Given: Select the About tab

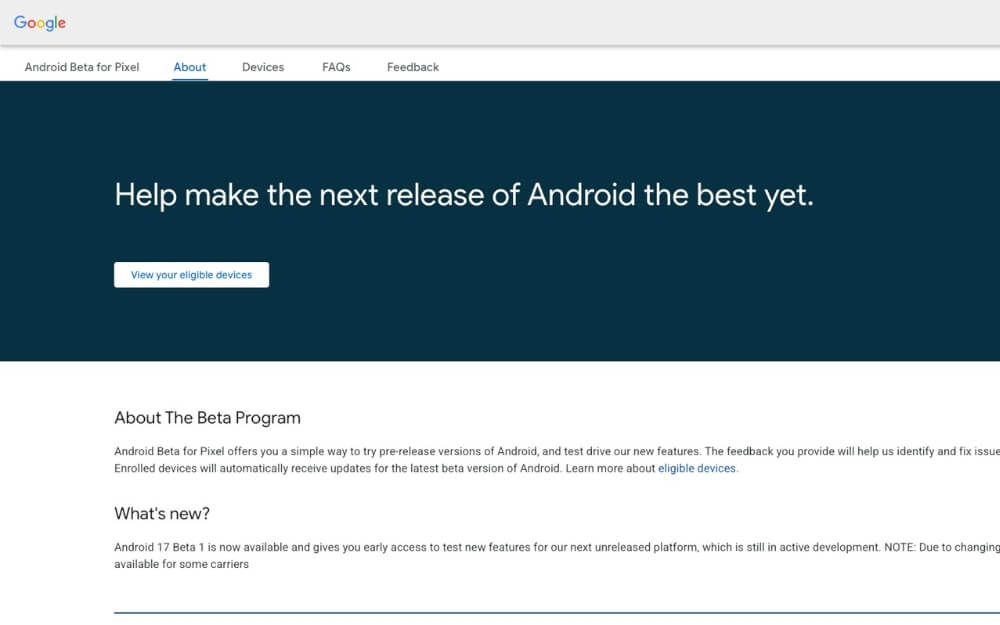Looking at the screenshot, I should 189,67.
